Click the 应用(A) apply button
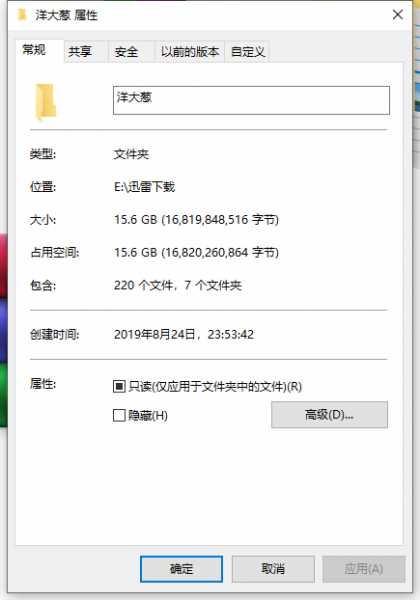Viewport: 420px width, 600px height. click(x=364, y=569)
